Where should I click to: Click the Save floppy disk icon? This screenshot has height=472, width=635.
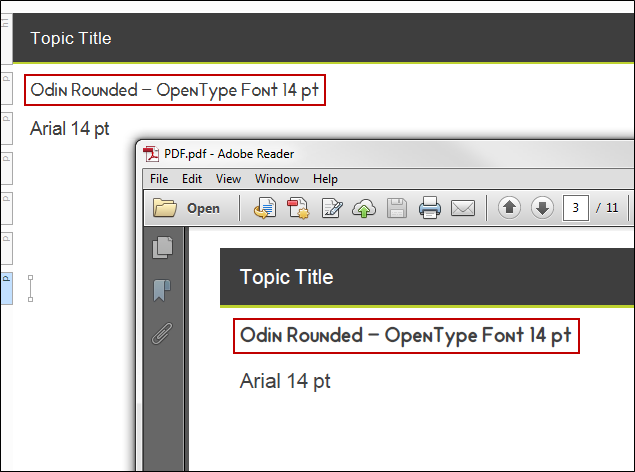tap(396, 208)
